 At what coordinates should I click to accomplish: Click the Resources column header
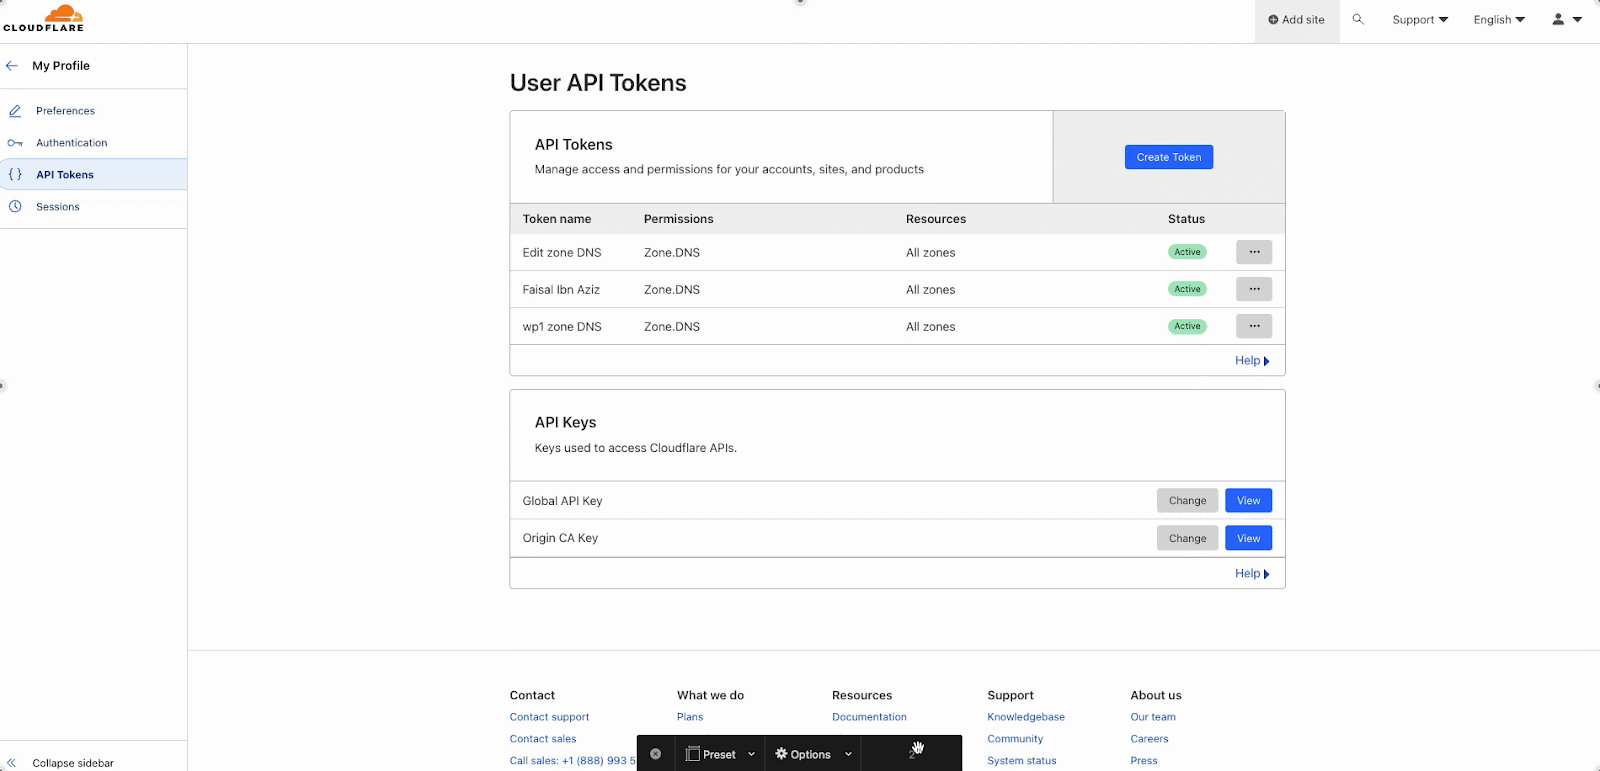936,219
